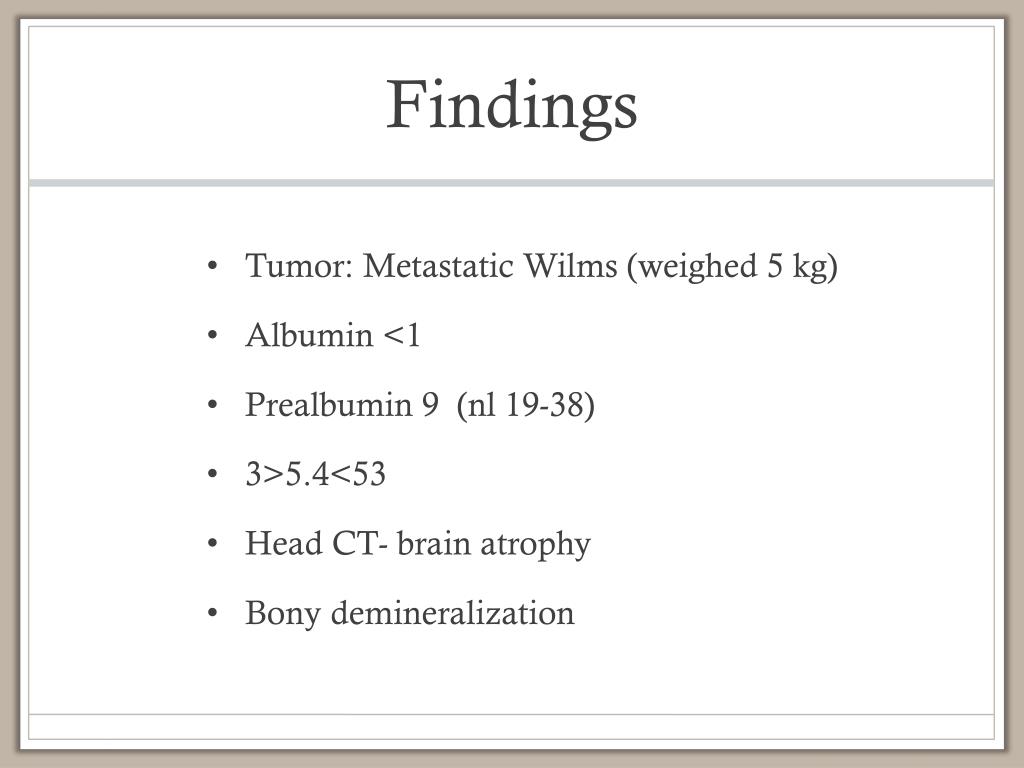Click the Findings slide title

511,108
